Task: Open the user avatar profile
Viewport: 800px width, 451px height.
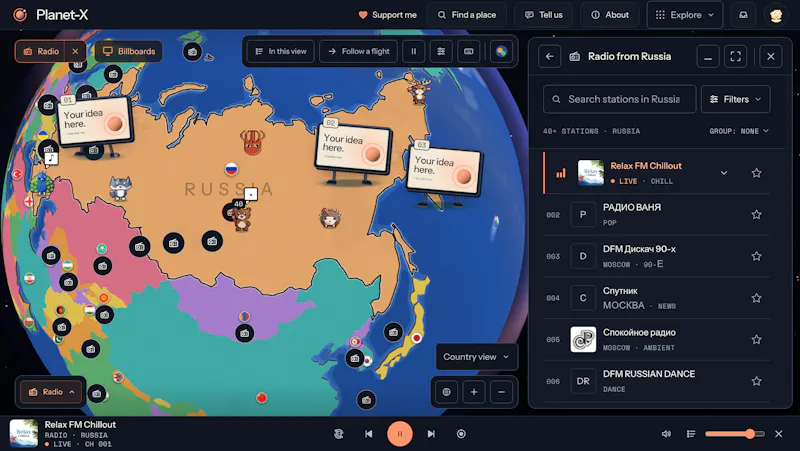Action: point(776,15)
